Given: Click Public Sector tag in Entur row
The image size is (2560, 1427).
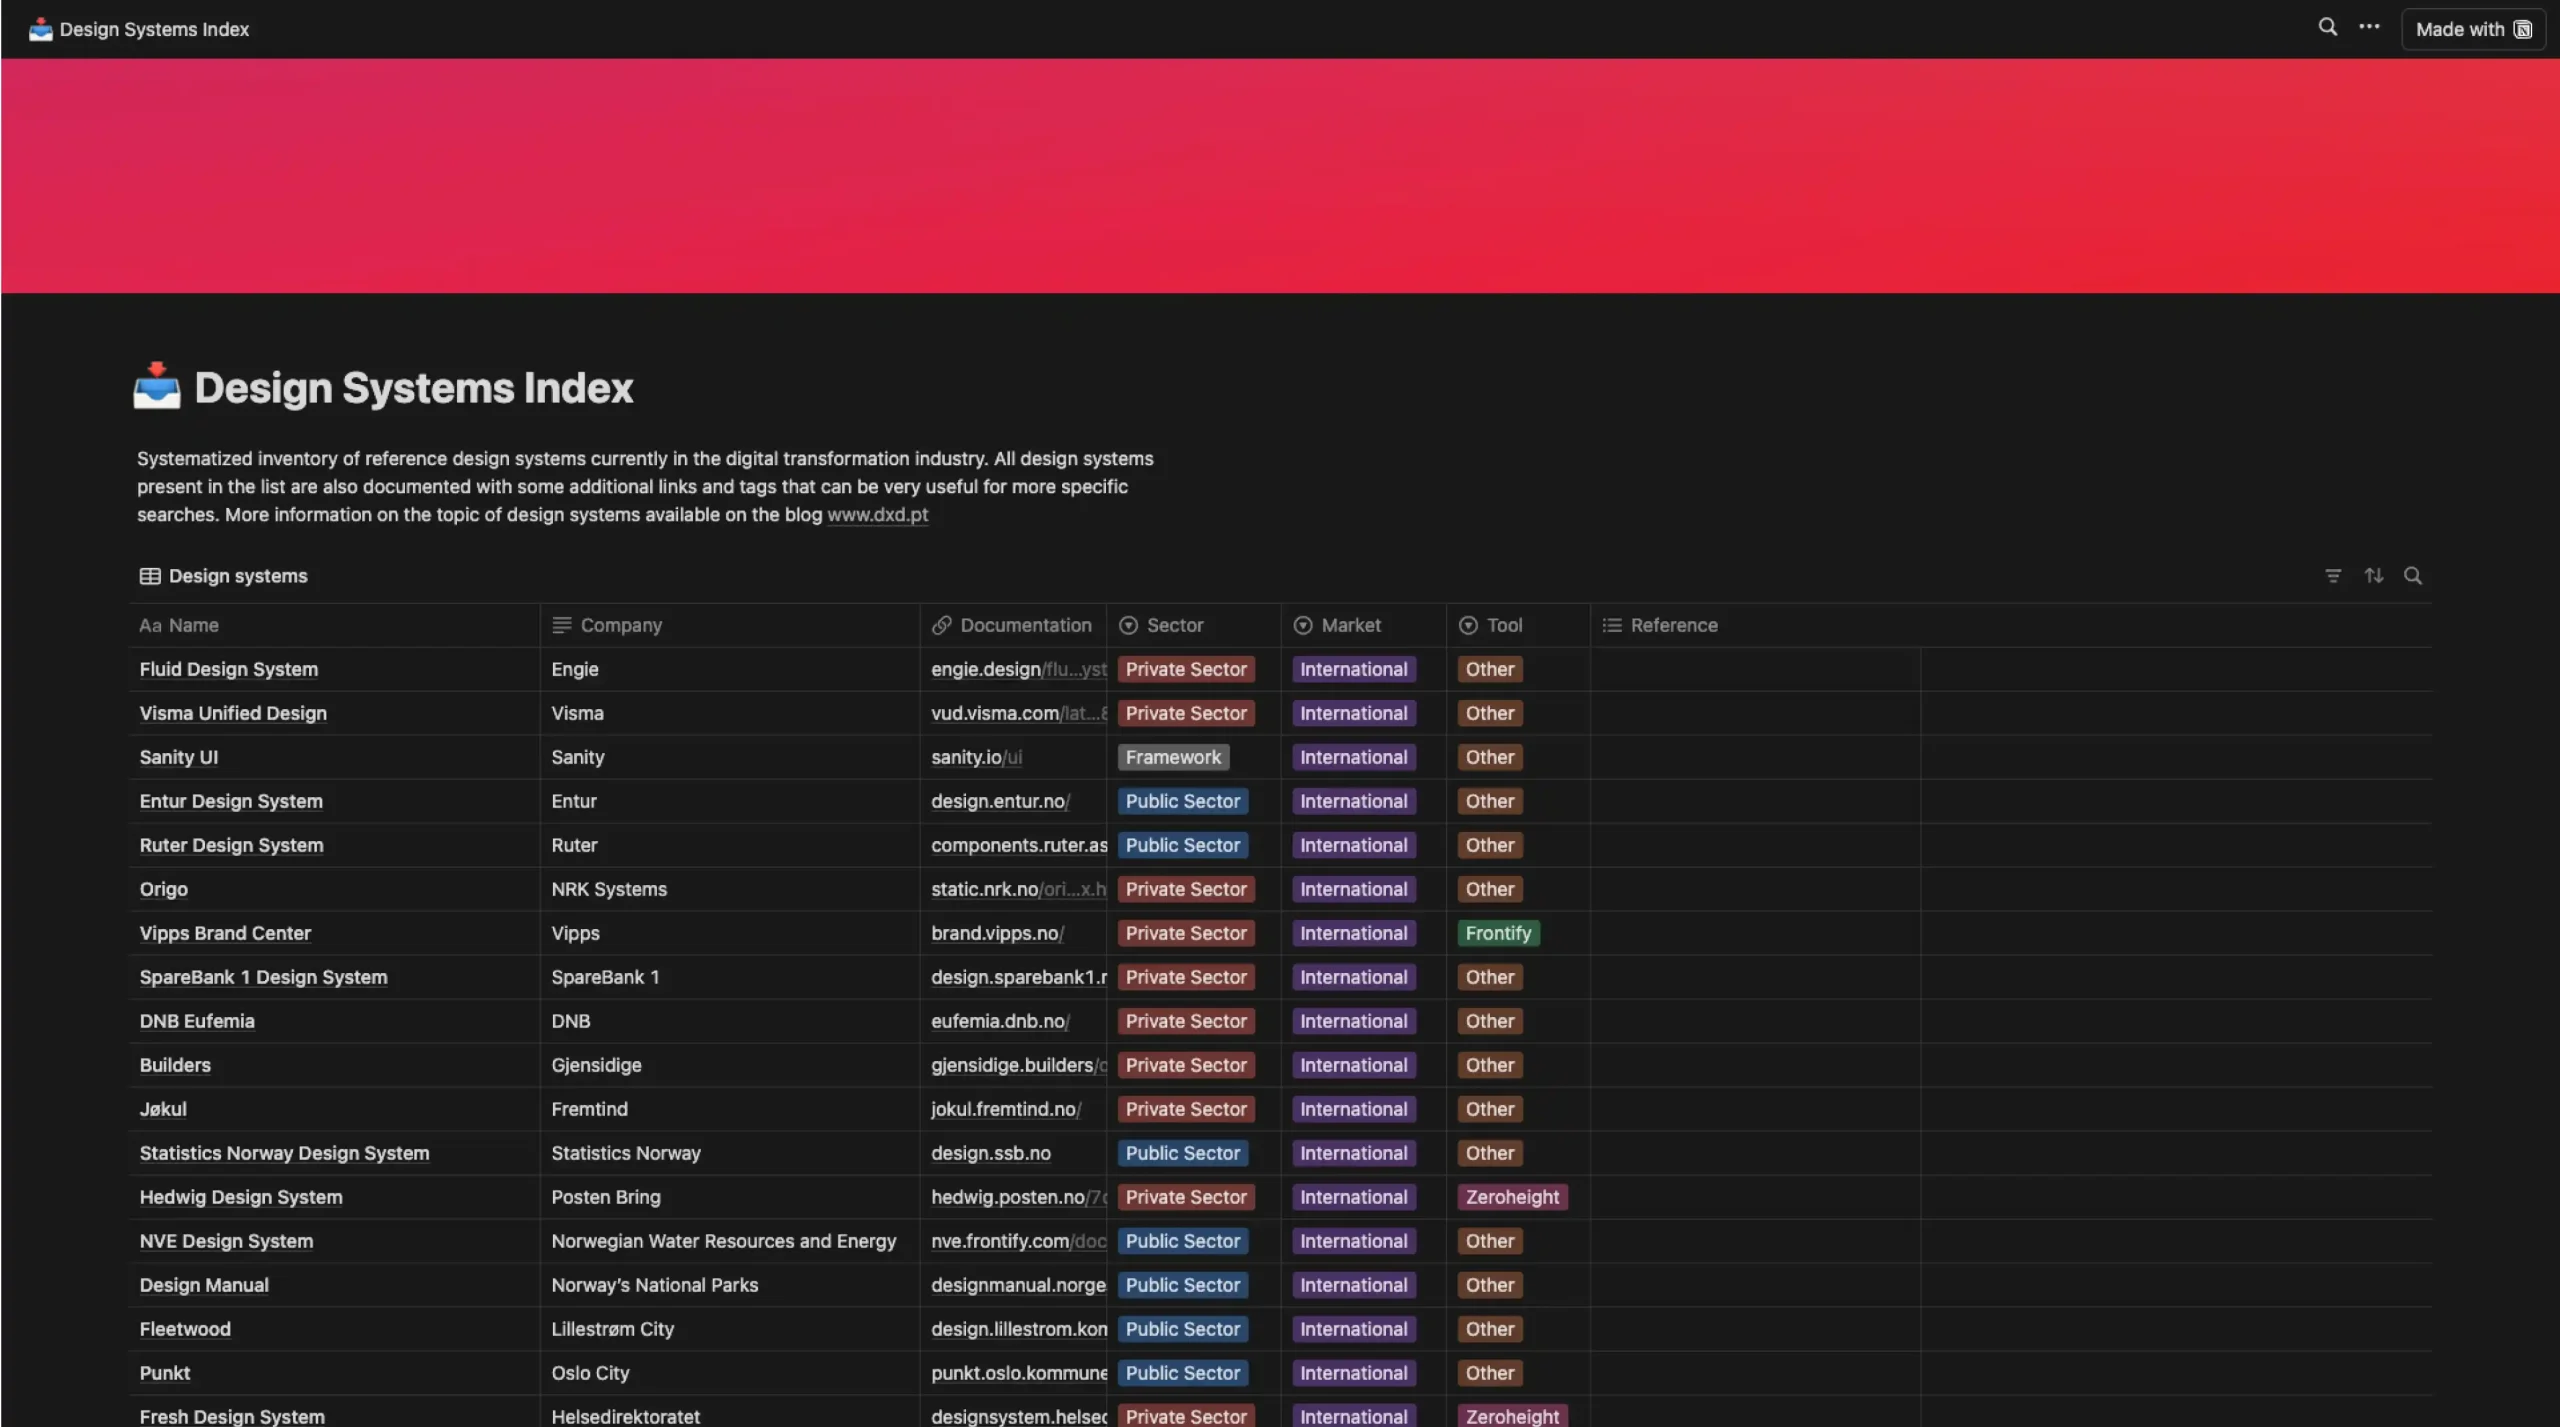Looking at the screenshot, I should pos(1182,801).
